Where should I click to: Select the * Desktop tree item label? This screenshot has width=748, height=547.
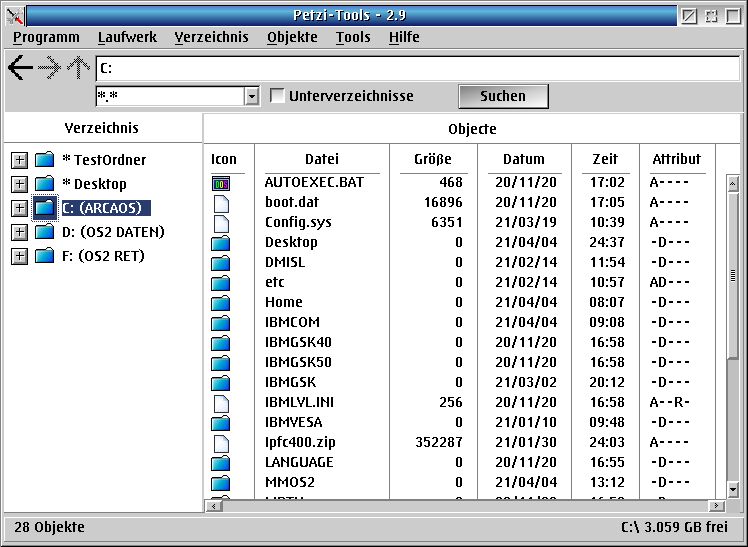[x=94, y=184]
